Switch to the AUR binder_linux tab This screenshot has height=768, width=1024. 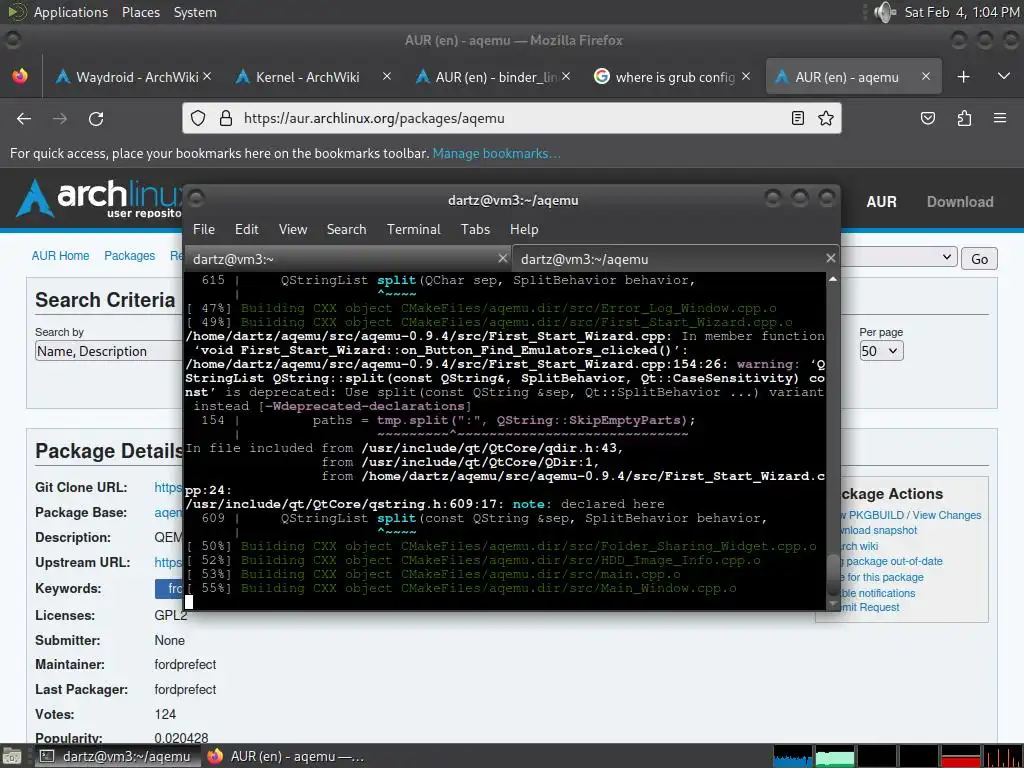coord(493,77)
